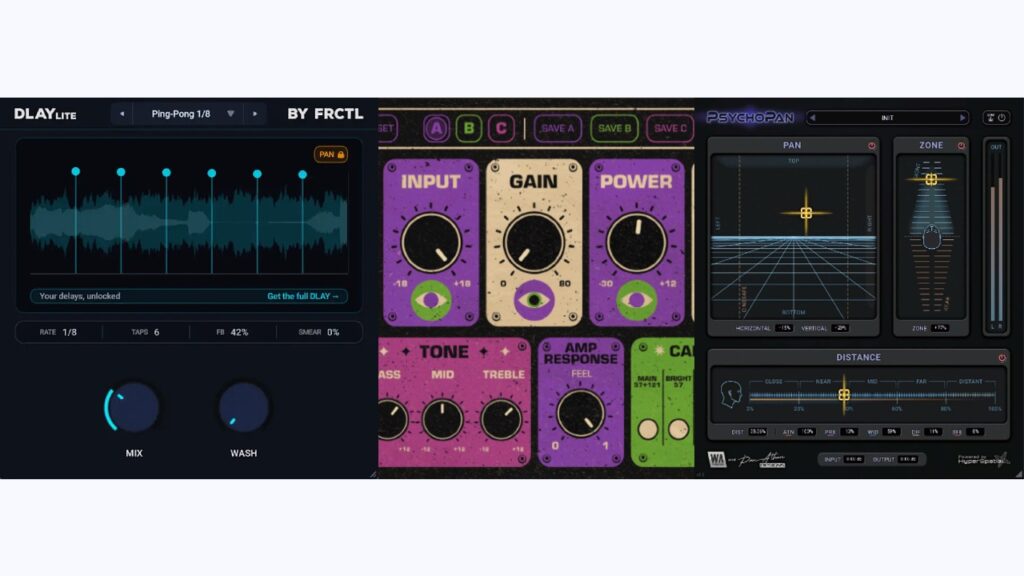This screenshot has width=1024, height=576.
Task: Open the Get the full DLAY link
Action: (x=303, y=296)
